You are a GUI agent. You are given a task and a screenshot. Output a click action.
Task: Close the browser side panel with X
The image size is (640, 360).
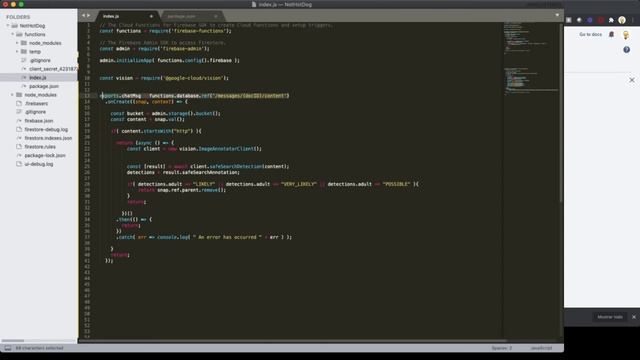632,80
